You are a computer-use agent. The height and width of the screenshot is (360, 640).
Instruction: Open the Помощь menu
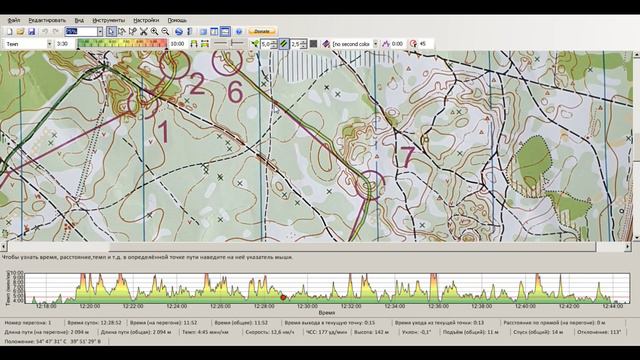coord(177,20)
